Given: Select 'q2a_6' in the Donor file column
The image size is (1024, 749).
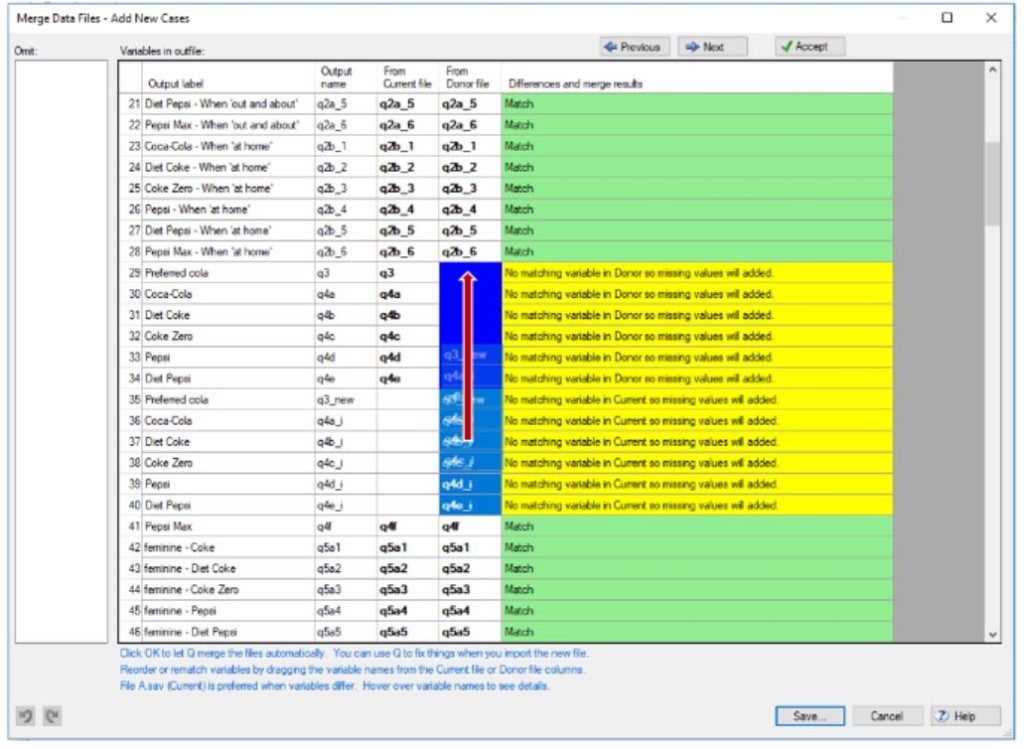Looking at the screenshot, I should click(460, 125).
